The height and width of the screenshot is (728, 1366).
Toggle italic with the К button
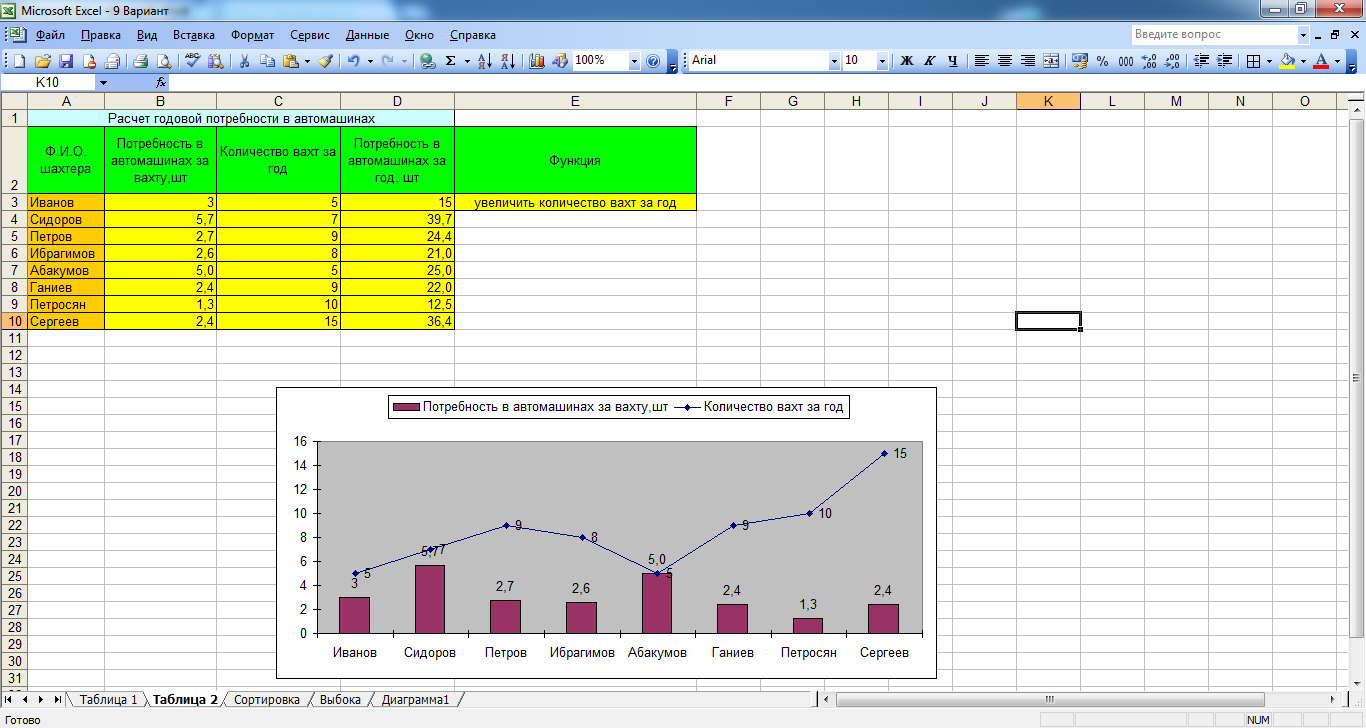tap(930, 61)
